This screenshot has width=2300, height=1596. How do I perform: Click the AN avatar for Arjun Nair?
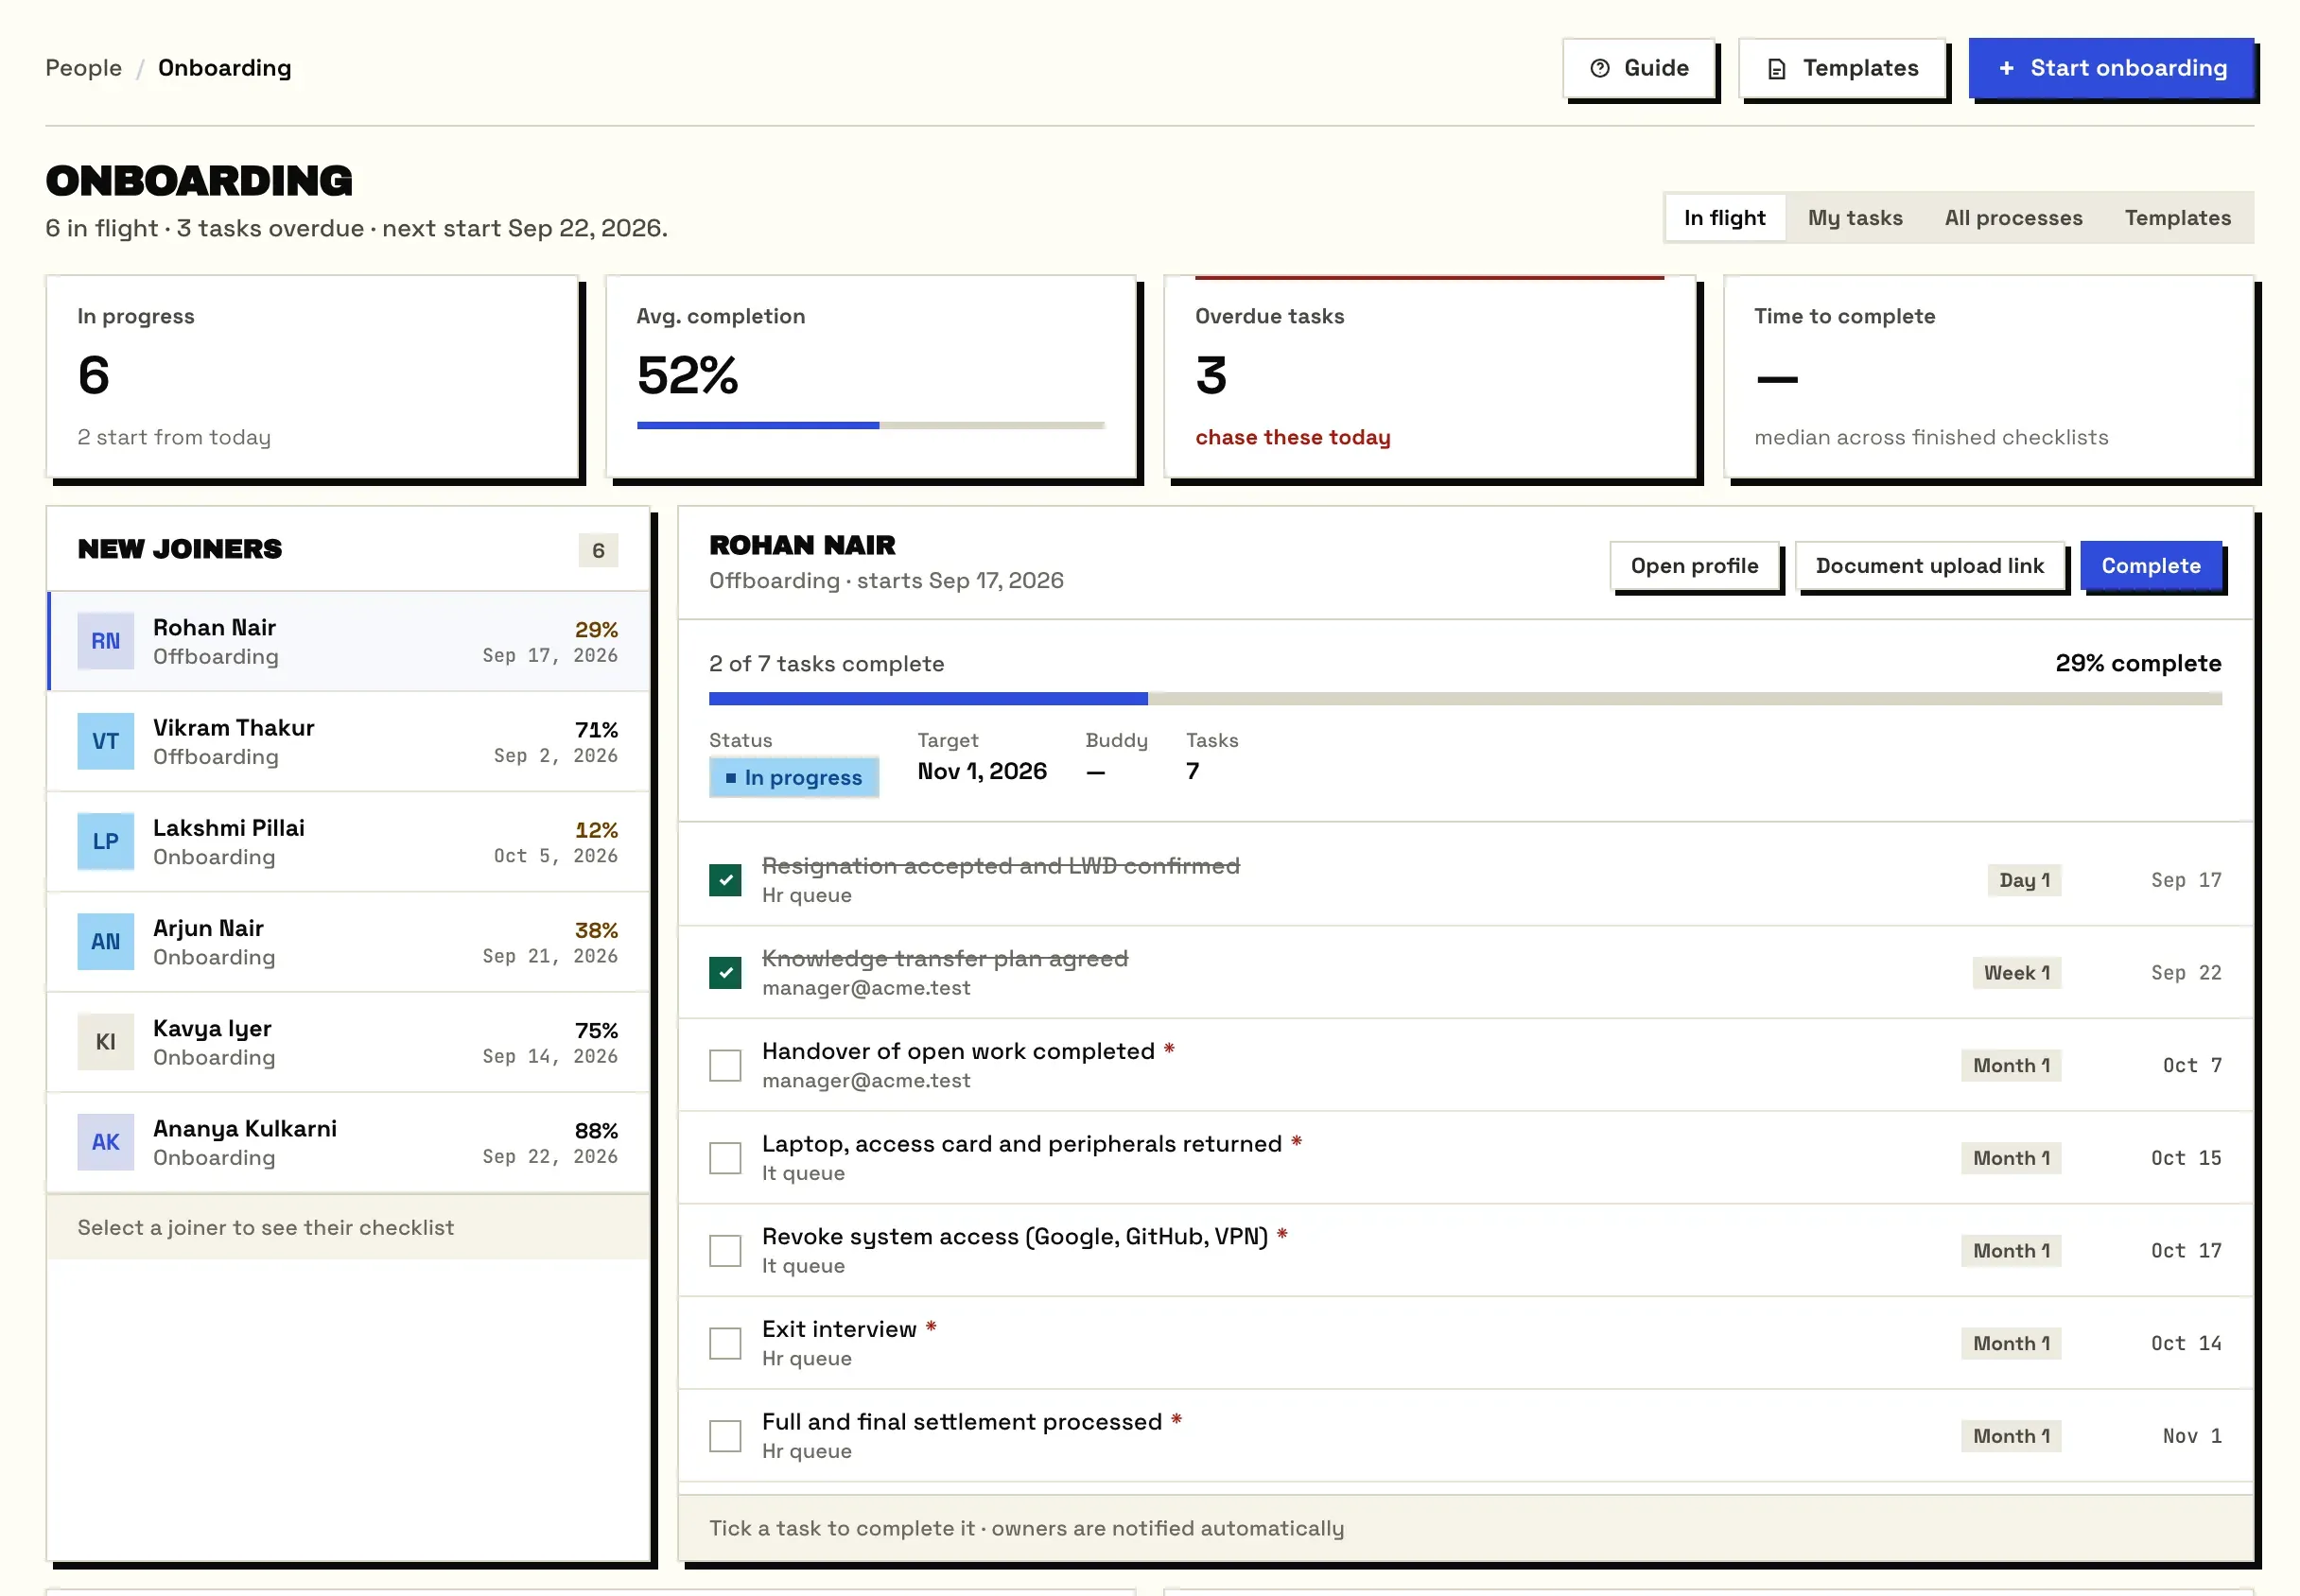[x=106, y=941]
